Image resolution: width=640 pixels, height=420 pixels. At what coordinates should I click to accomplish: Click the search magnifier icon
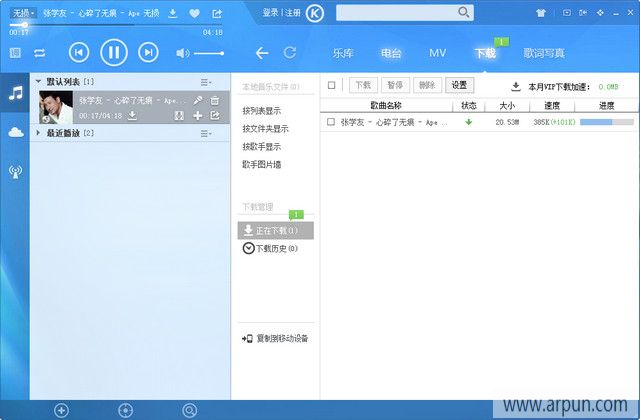coord(464,12)
